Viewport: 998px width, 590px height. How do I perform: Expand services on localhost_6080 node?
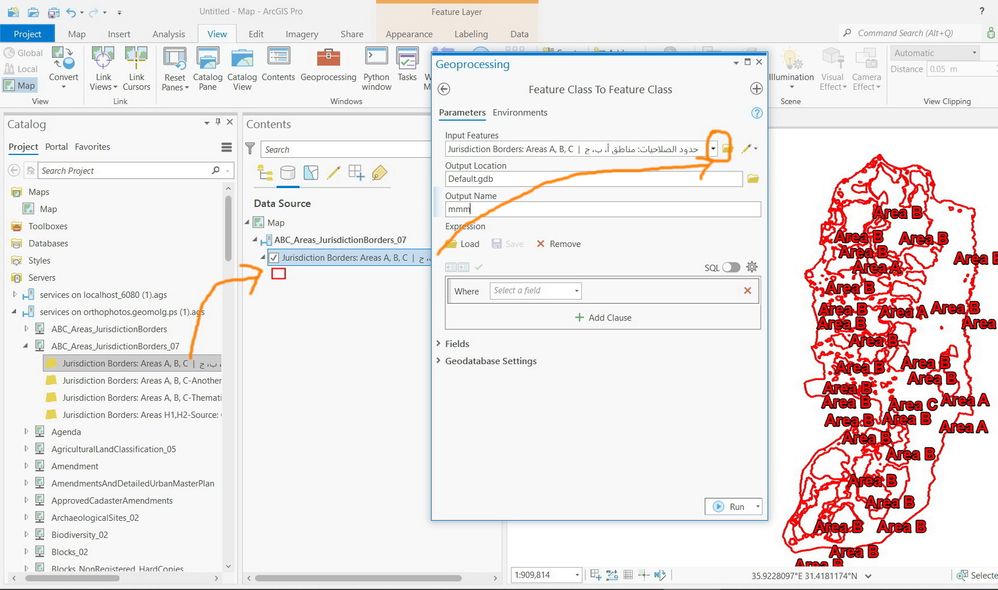tap(15, 295)
